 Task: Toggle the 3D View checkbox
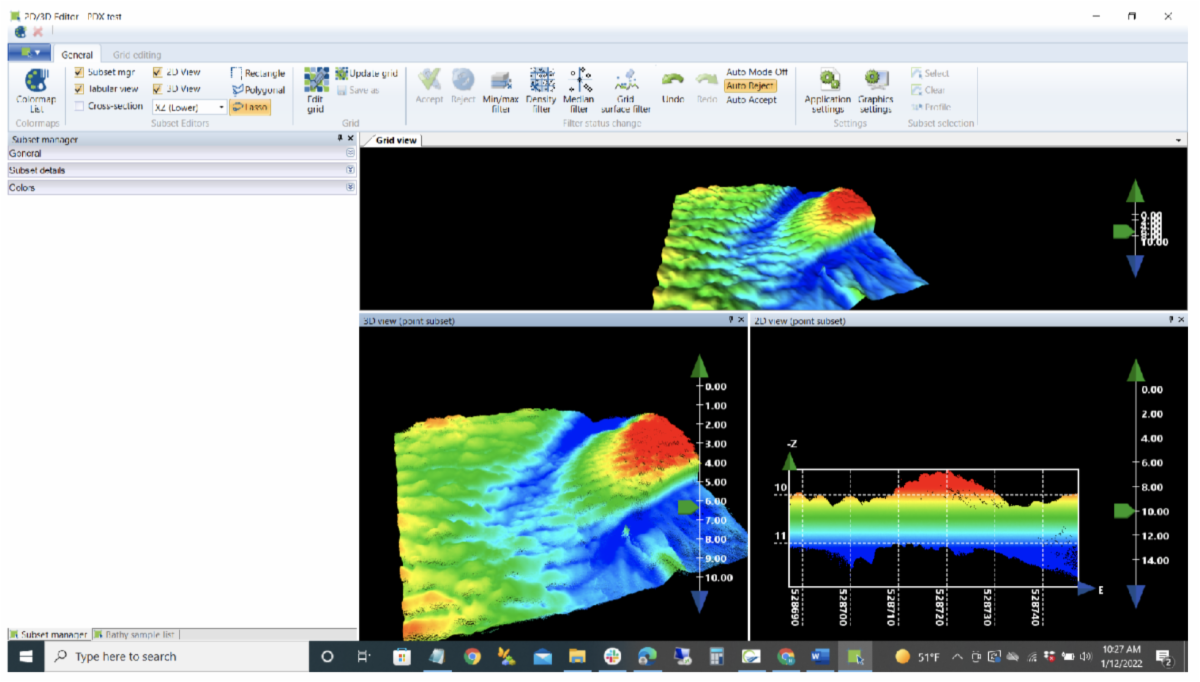[x=158, y=89]
